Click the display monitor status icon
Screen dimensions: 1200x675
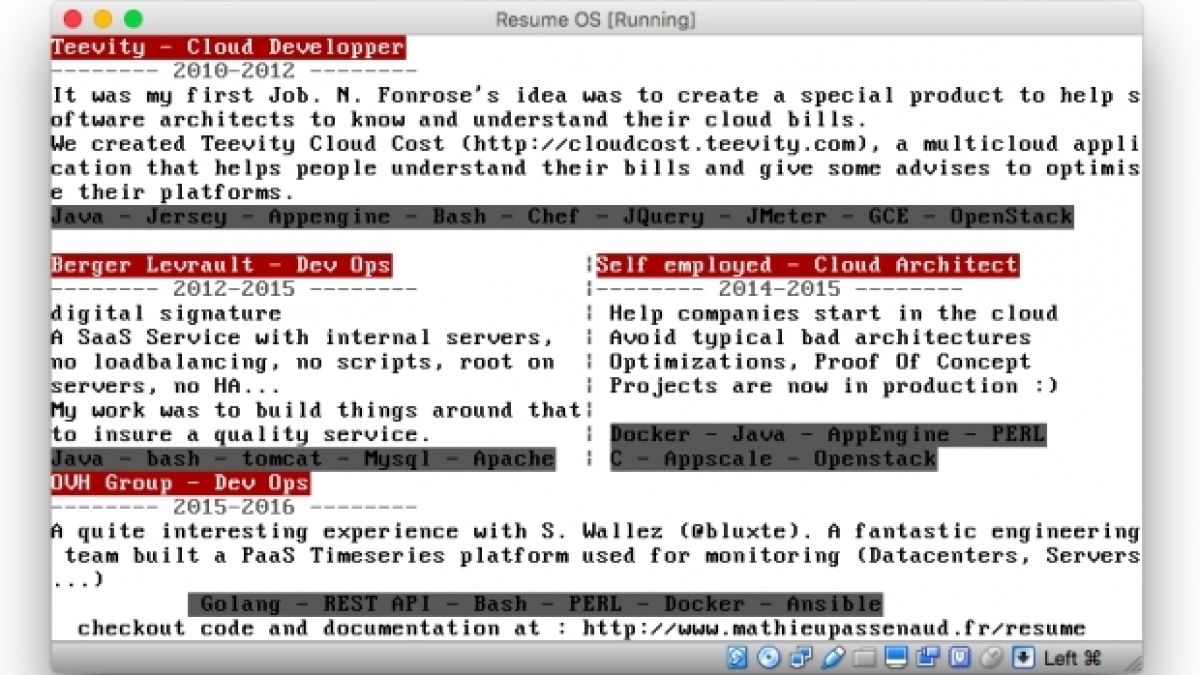895,657
